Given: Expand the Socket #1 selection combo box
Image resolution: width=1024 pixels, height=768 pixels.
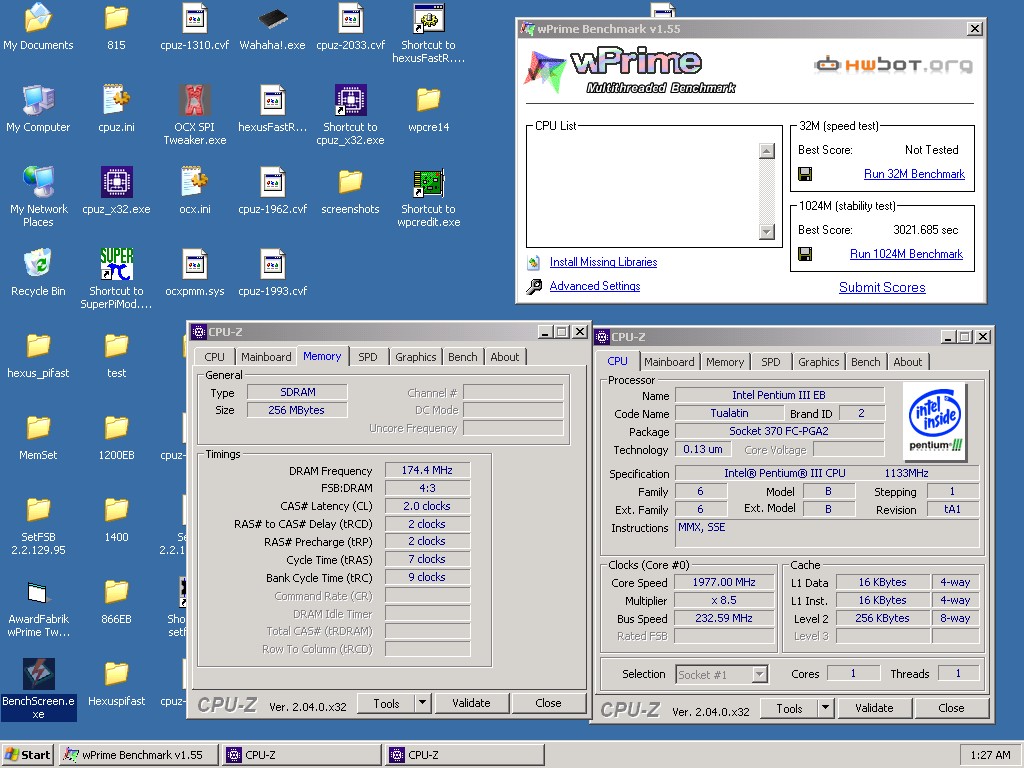Looking at the screenshot, I should [759, 674].
